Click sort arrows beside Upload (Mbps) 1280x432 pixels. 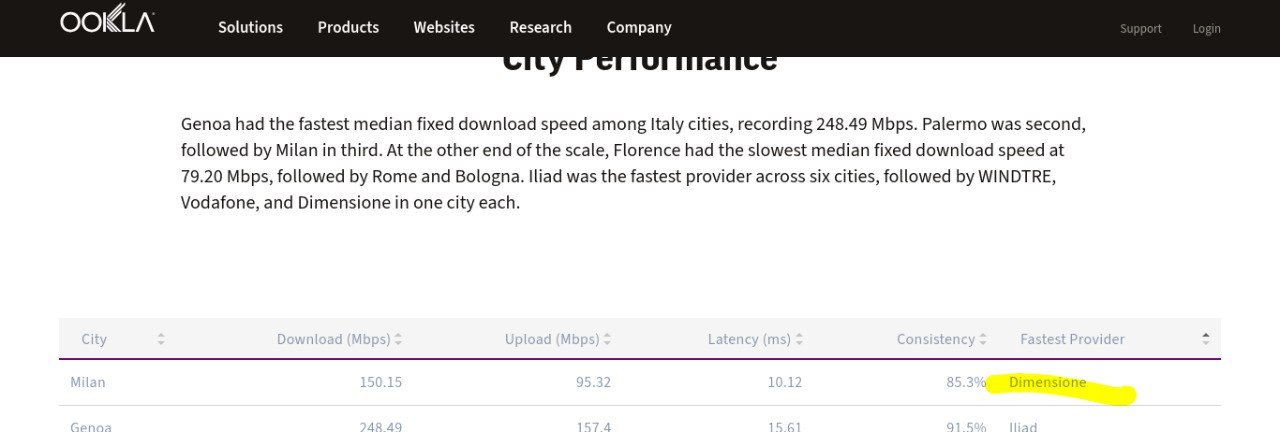pyautogui.click(x=607, y=340)
